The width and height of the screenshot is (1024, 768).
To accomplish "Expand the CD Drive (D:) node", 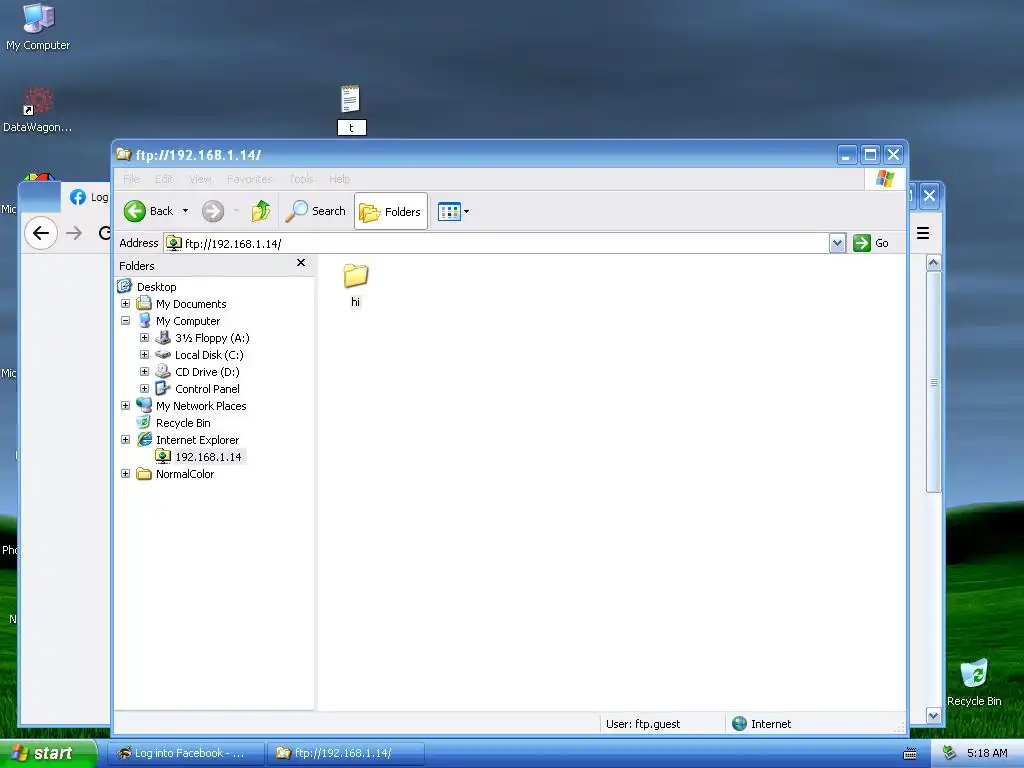I will click(x=144, y=372).
